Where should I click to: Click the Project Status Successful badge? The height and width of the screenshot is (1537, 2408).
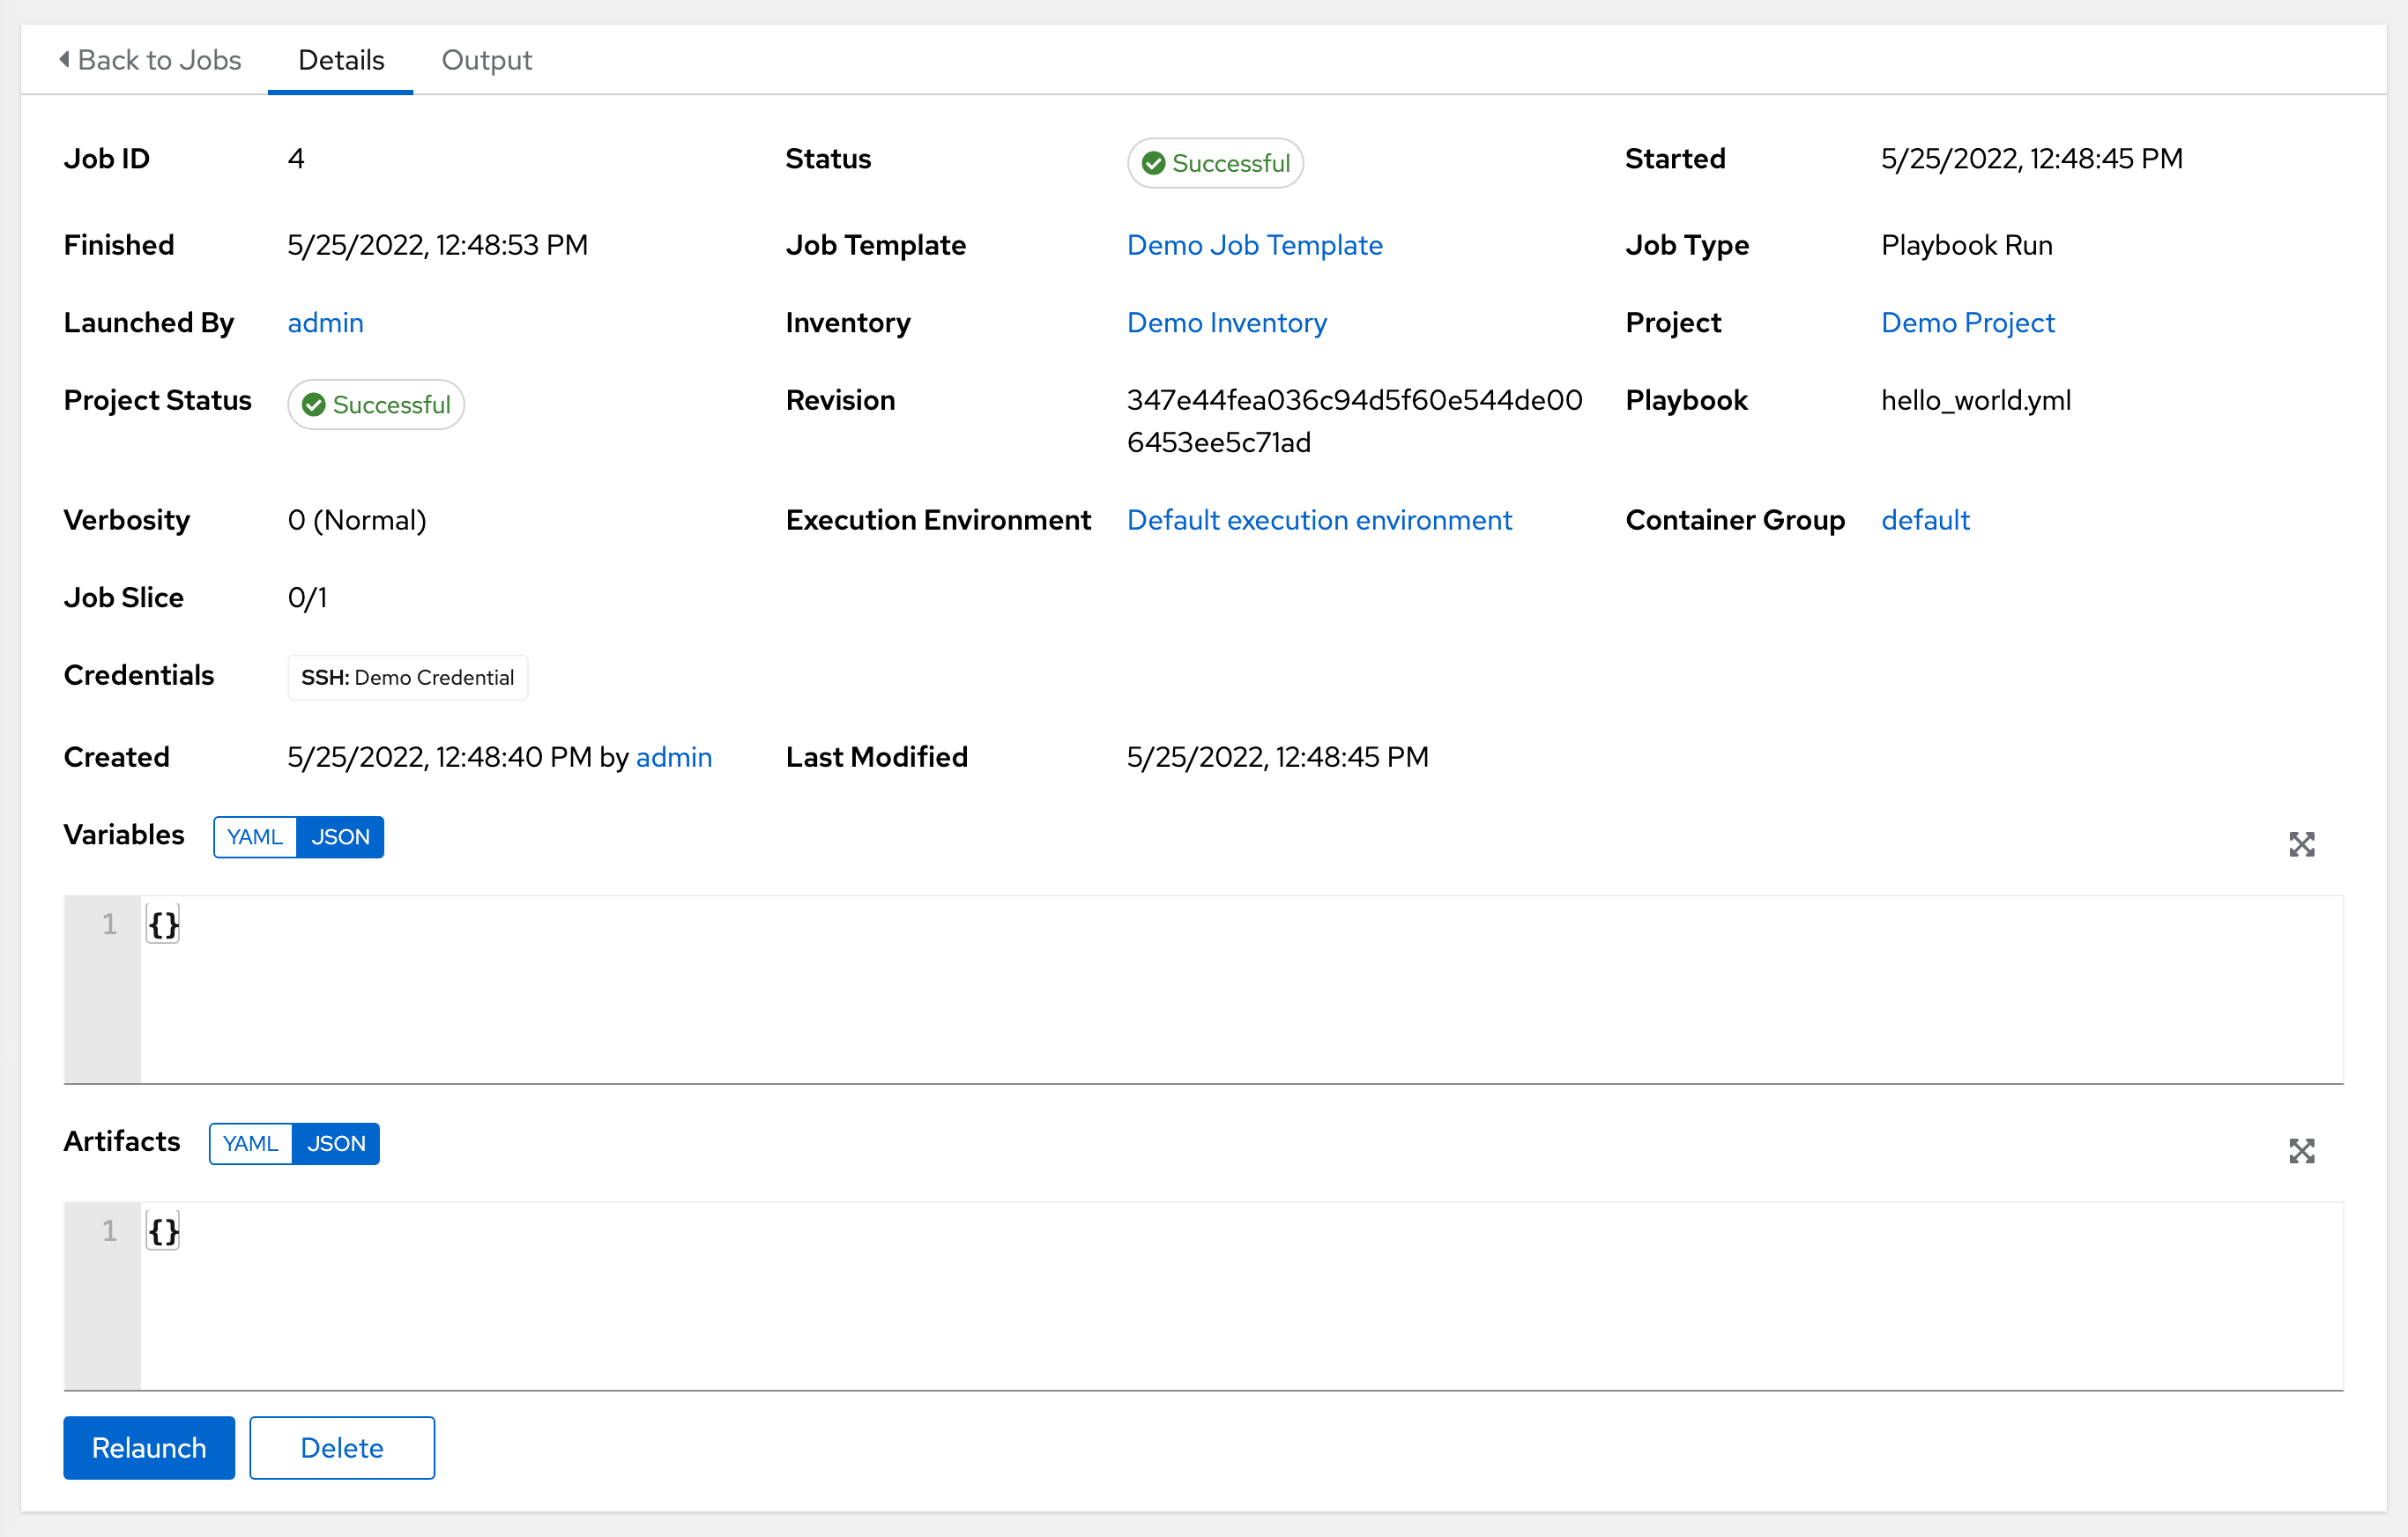point(376,404)
